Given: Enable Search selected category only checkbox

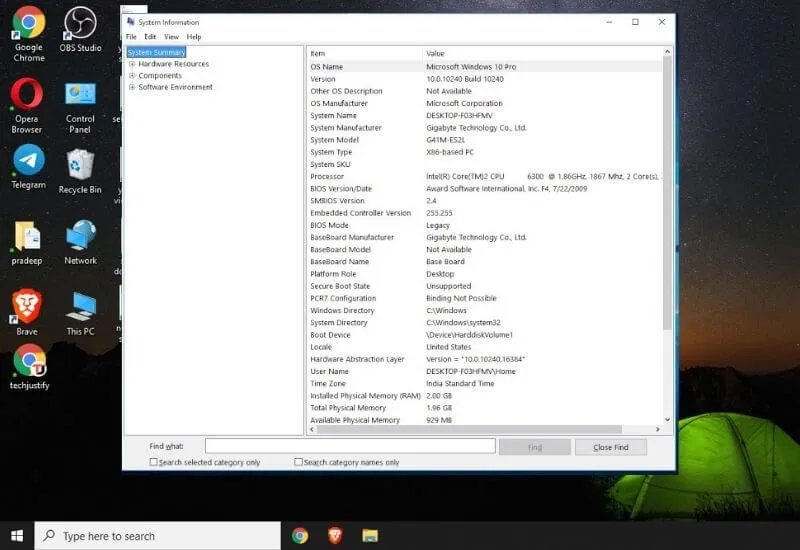Looking at the screenshot, I should tap(153, 462).
